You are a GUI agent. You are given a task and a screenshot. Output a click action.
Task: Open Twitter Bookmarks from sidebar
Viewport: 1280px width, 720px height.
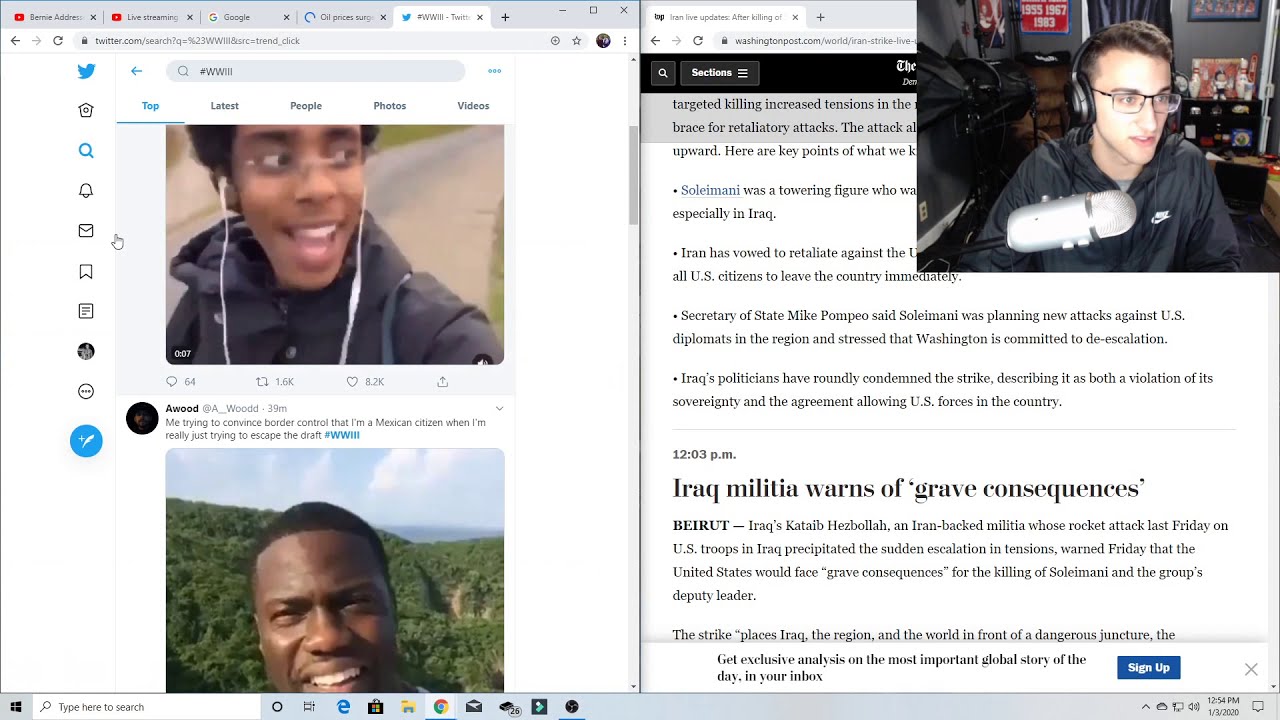[x=86, y=272]
